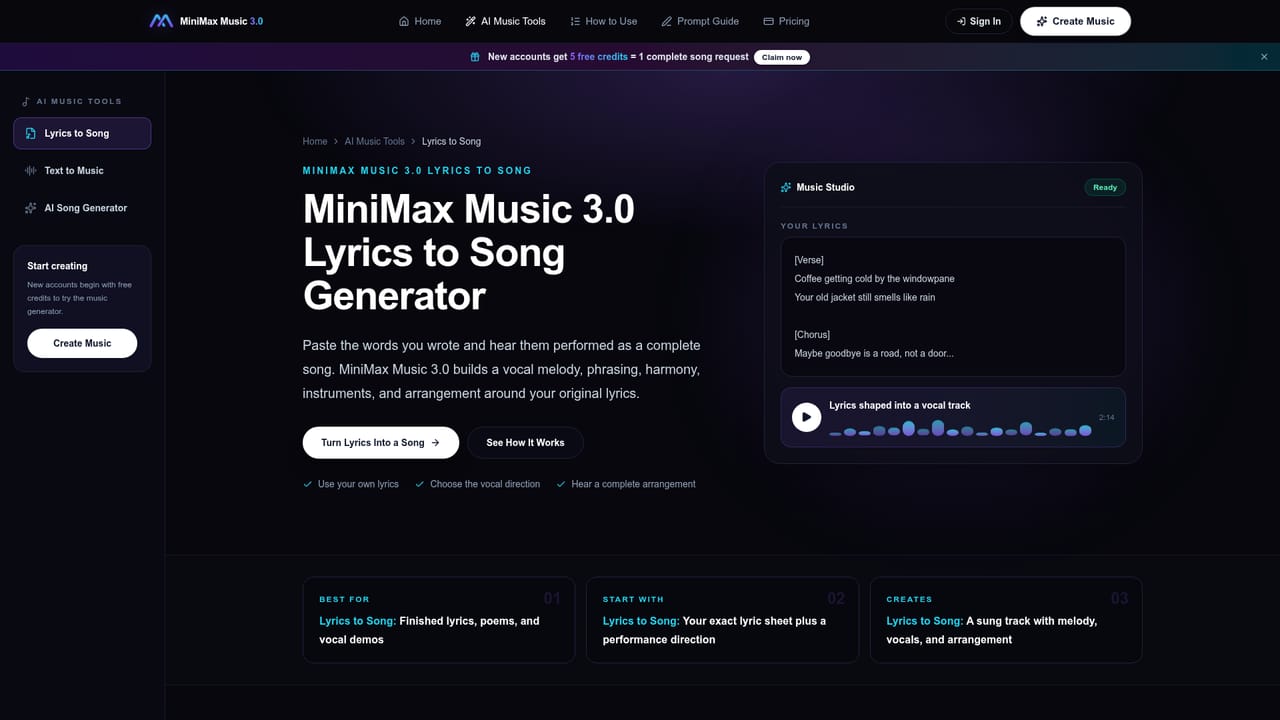This screenshot has height=720, width=1280.
Task: Click the Lyrics to Song breadcrumb text
Action: (x=451, y=141)
